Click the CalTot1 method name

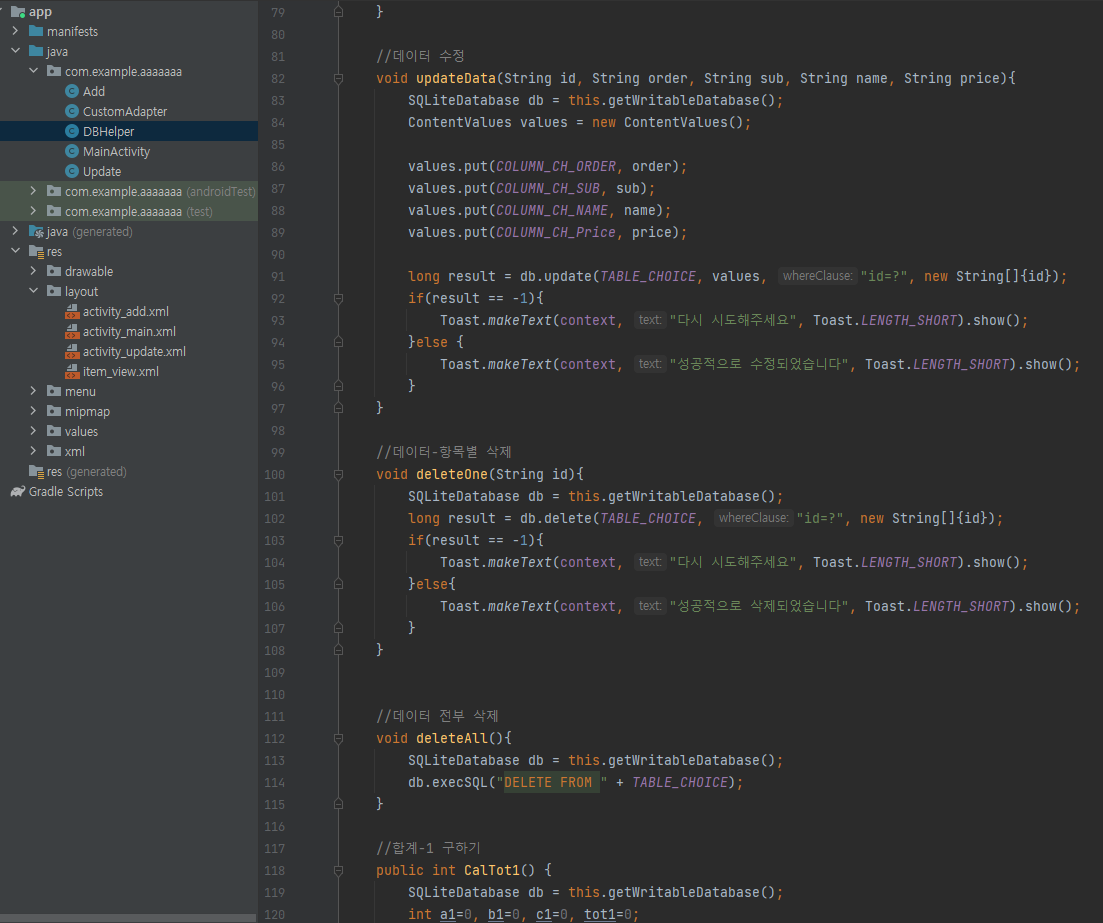tap(492, 870)
